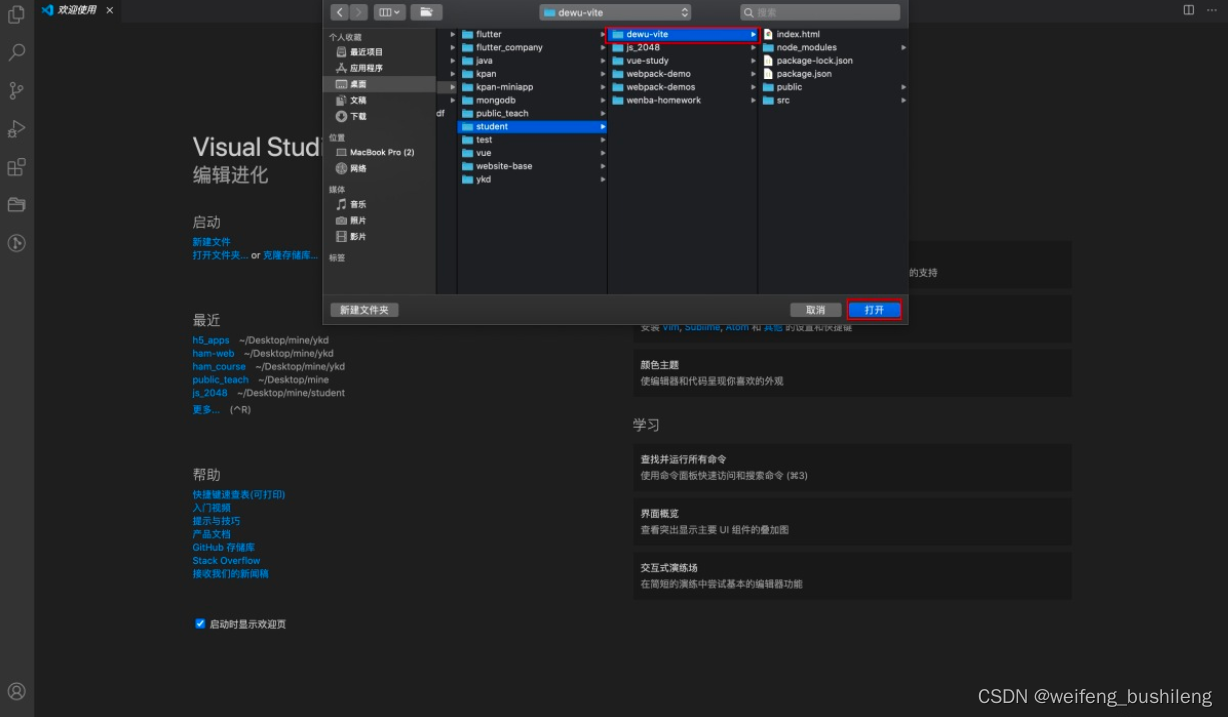Click the 取消 button
Viewport: 1228px width, 717px height.
tap(815, 310)
